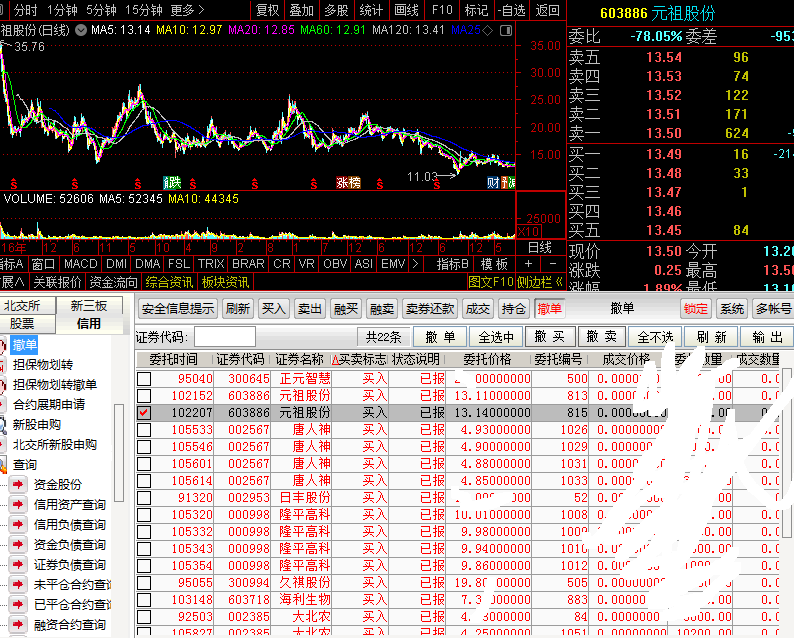Image resolution: width=794 pixels, height=638 pixels.
Task: Click the 撤 买 cancel-buy button
Action: point(550,337)
